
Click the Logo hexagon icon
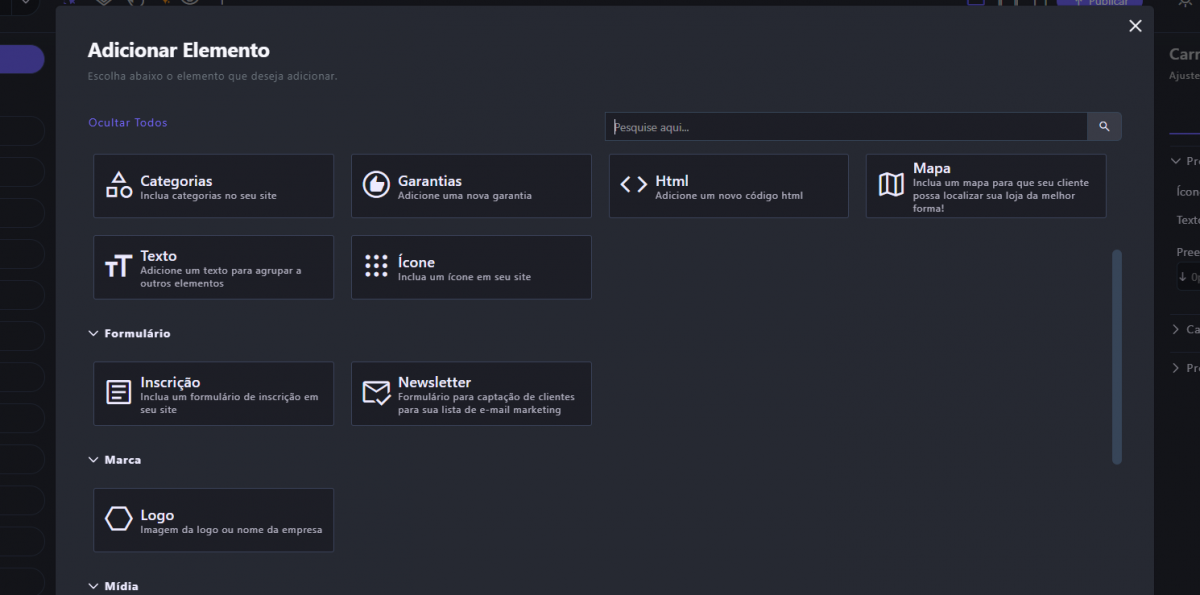tap(119, 519)
